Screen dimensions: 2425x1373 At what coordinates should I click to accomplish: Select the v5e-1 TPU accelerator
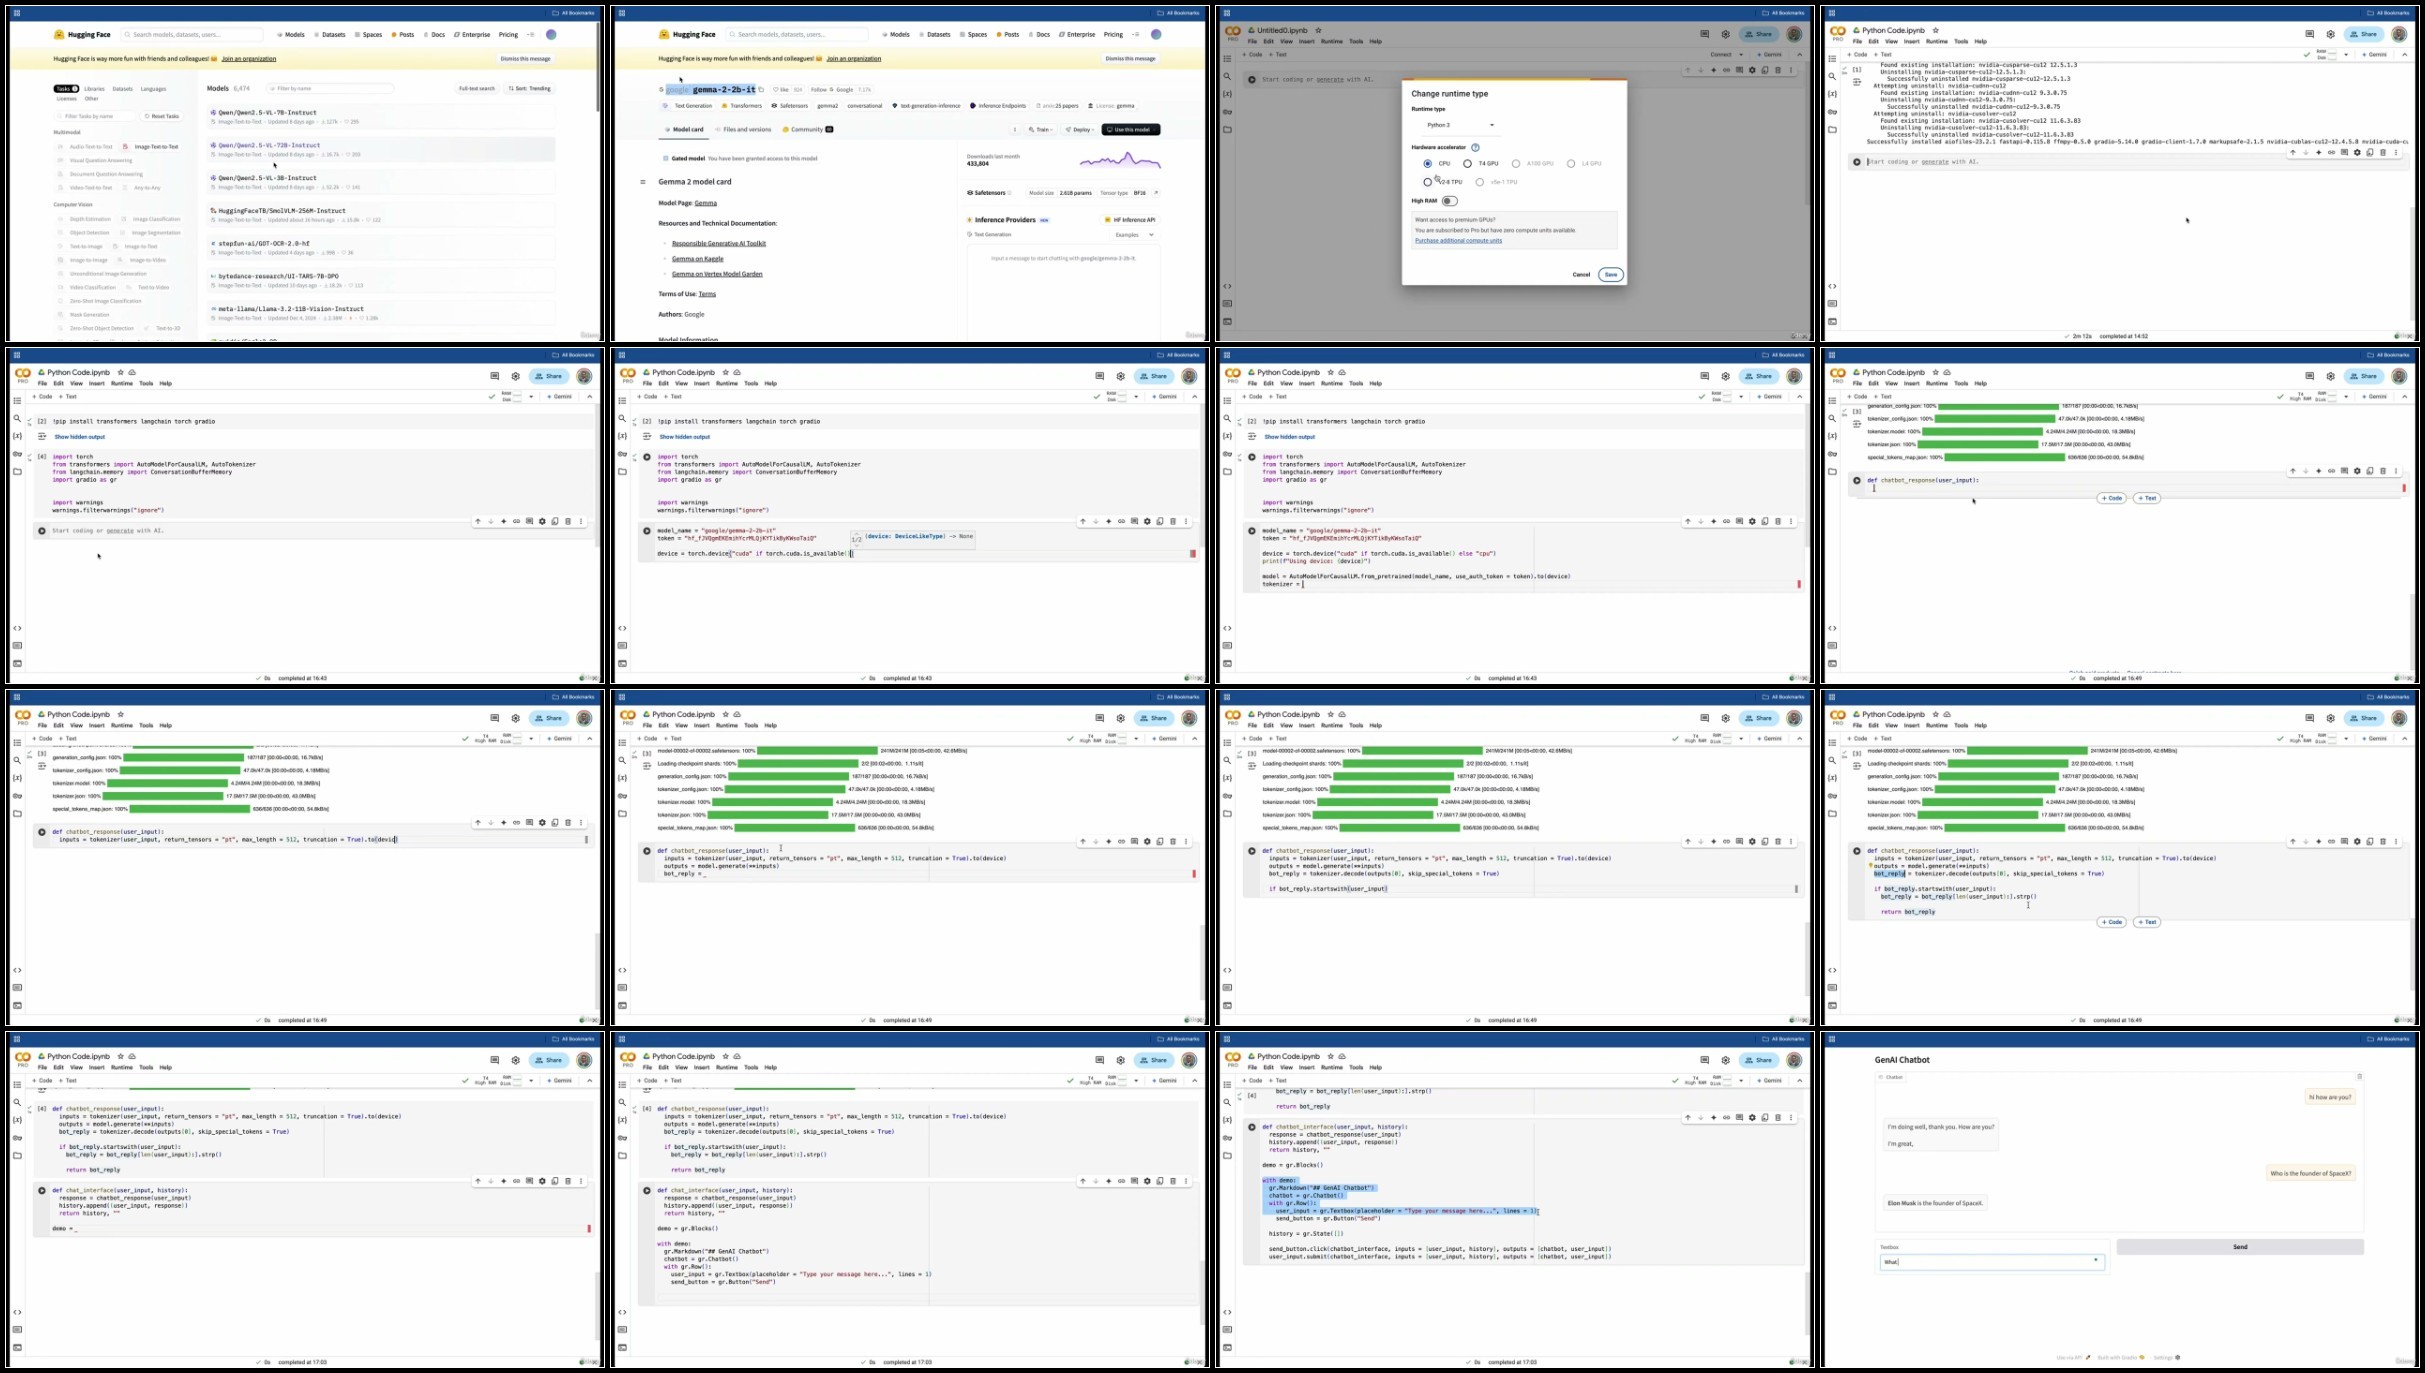pos(1479,182)
